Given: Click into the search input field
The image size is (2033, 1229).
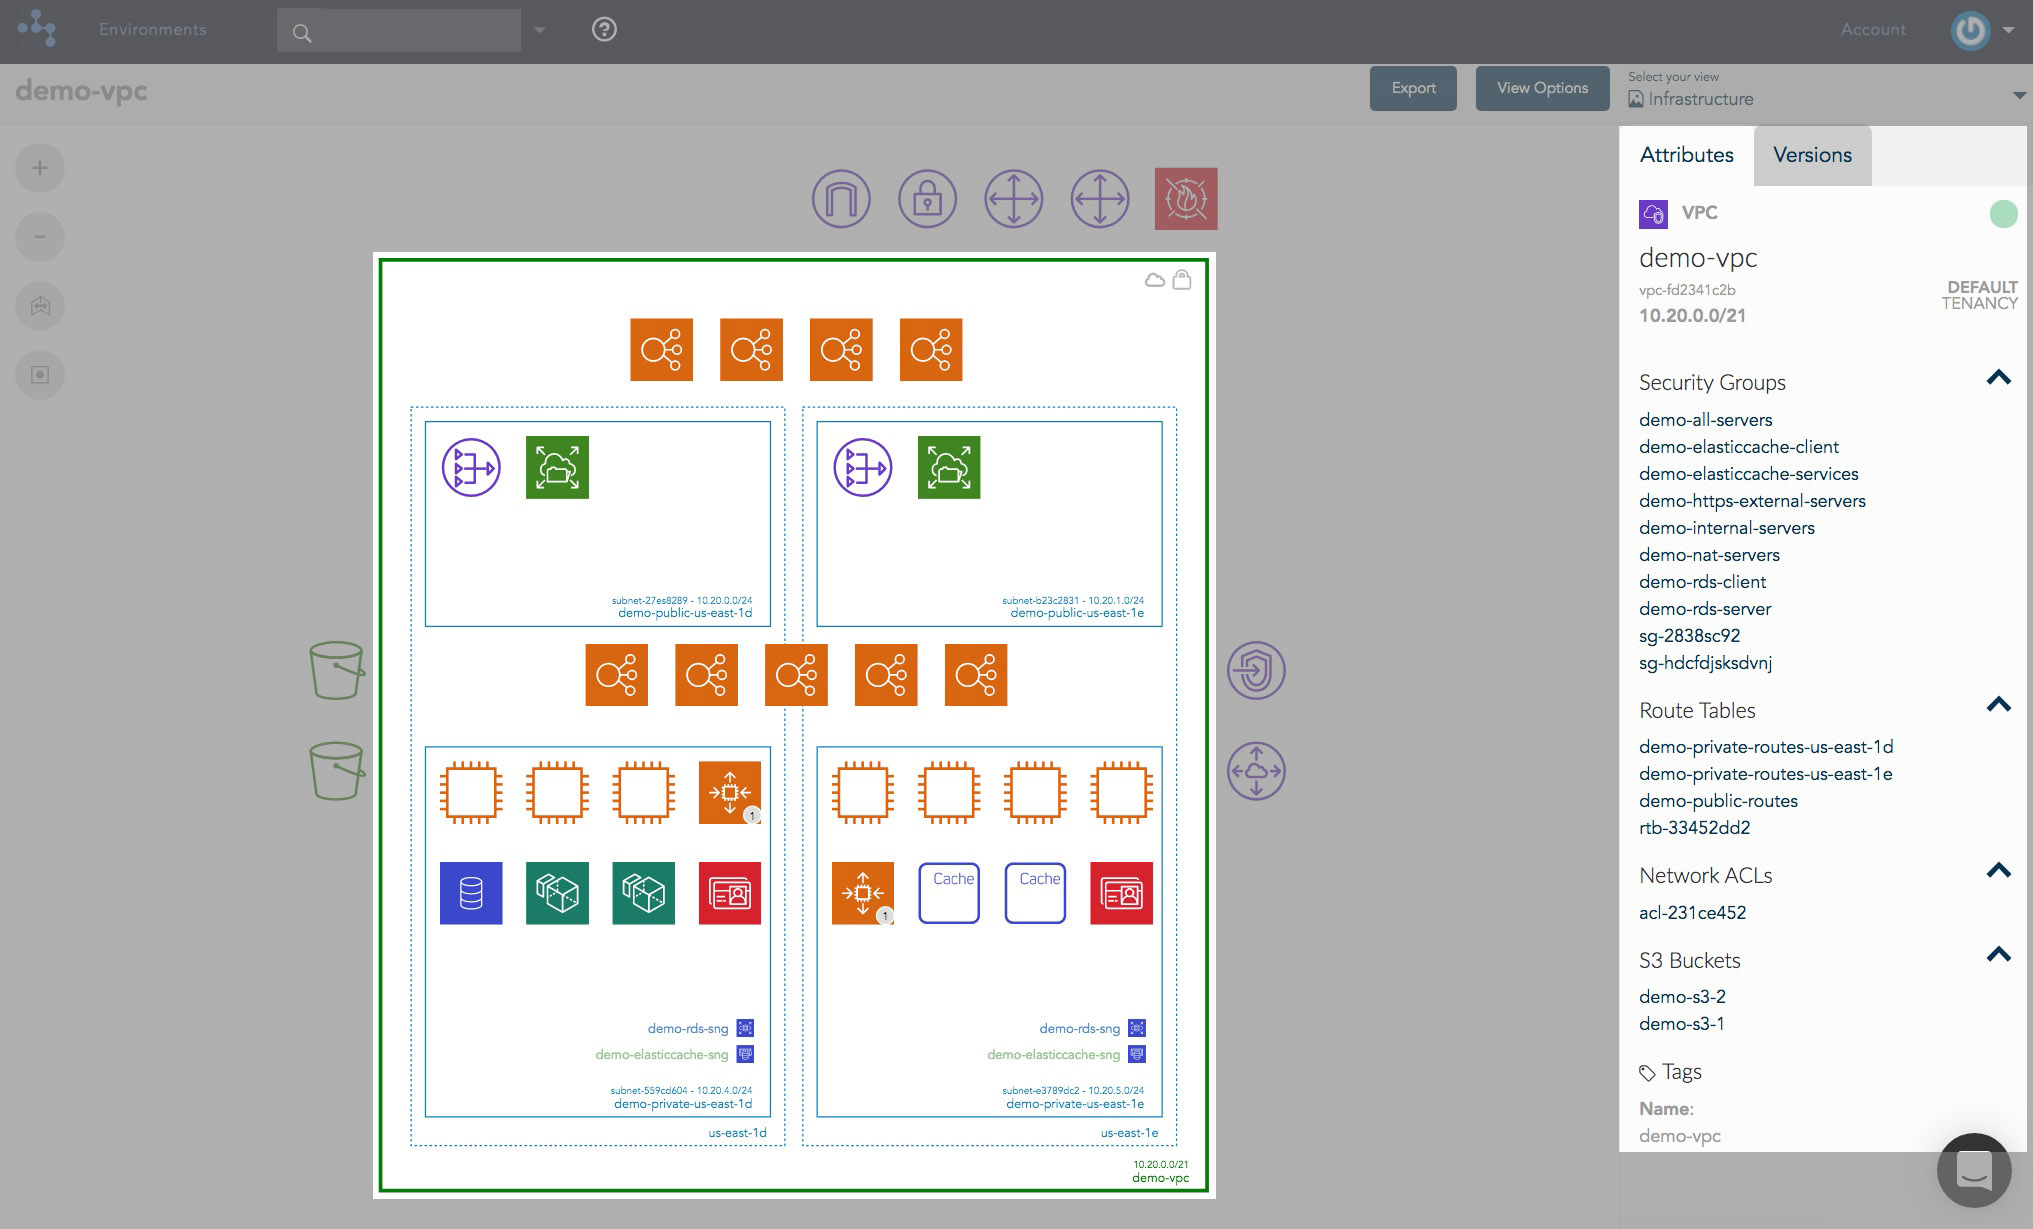Looking at the screenshot, I should [399, 31].
